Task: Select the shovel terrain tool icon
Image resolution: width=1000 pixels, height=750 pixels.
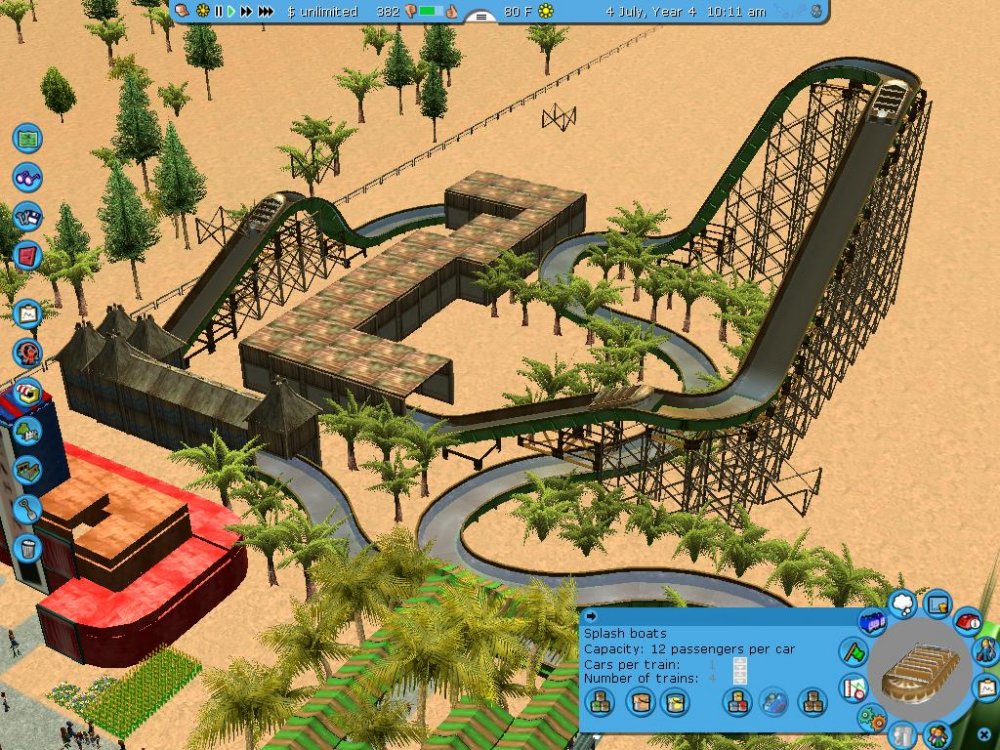Action: pyautogui.click(x=27, y=508)
